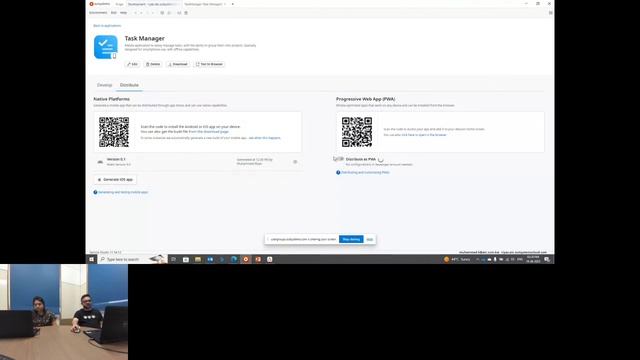Viewport: 640px width, 360px height.
Task: Click the Delete button with trash icon
Action: point(153,64)
